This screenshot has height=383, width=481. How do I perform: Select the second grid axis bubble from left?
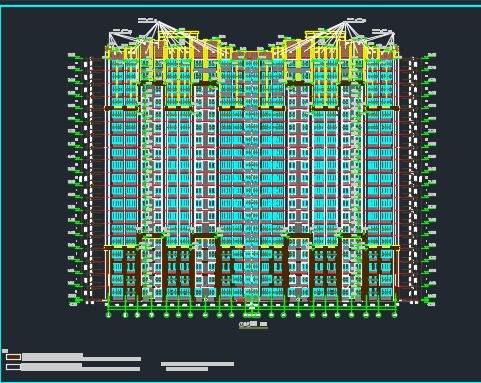tap(125, 315)
